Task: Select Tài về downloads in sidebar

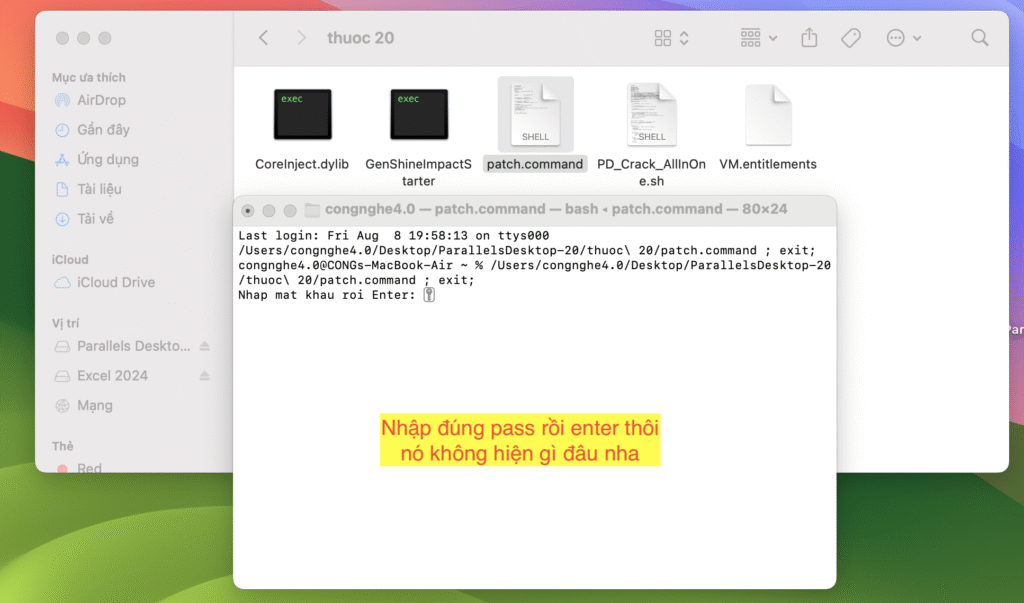Action: tap(95, 218)
